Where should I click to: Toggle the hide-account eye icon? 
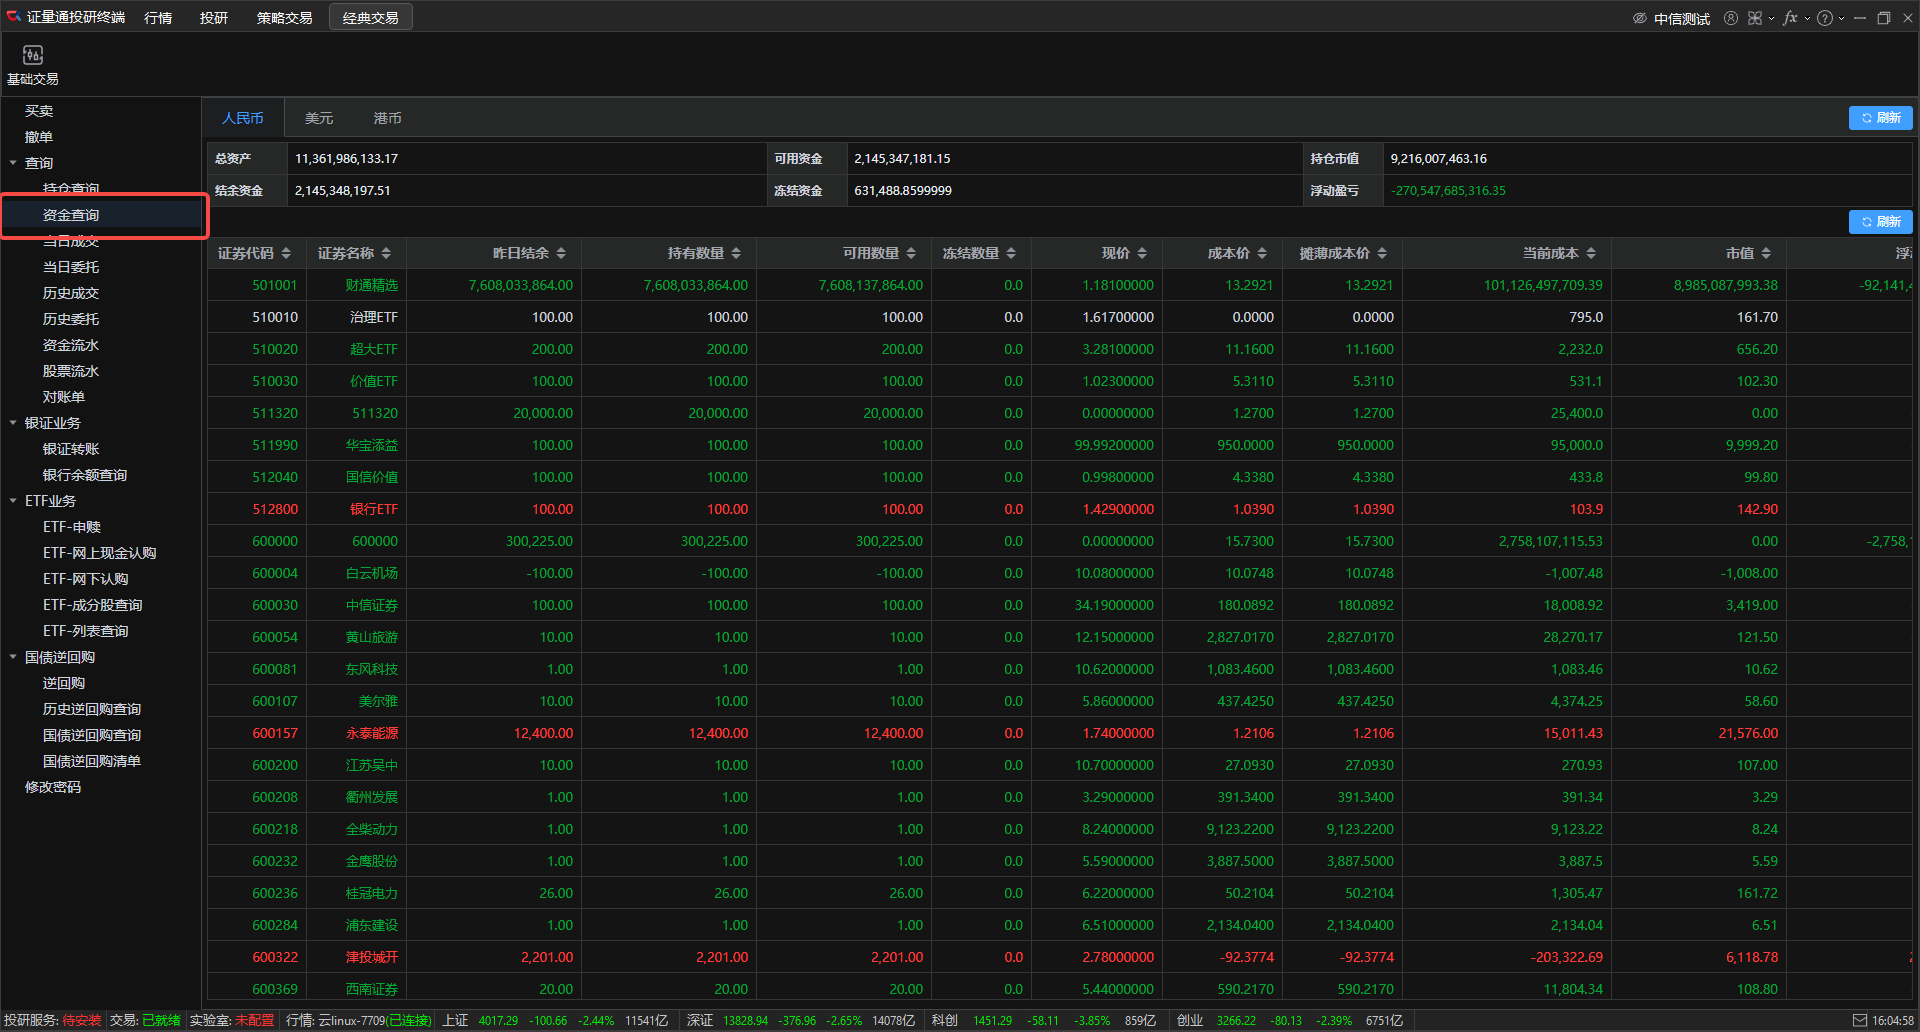pos(1640,18)
